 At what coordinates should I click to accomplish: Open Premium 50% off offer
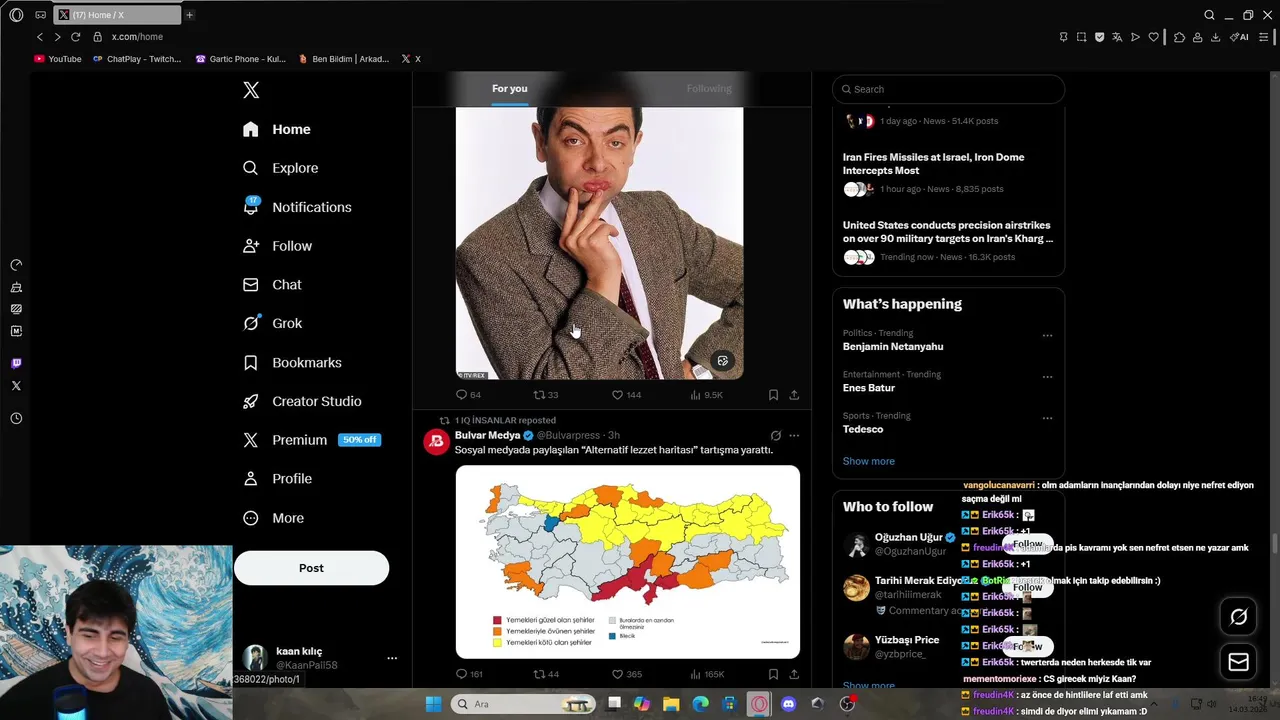coord(311,440)
